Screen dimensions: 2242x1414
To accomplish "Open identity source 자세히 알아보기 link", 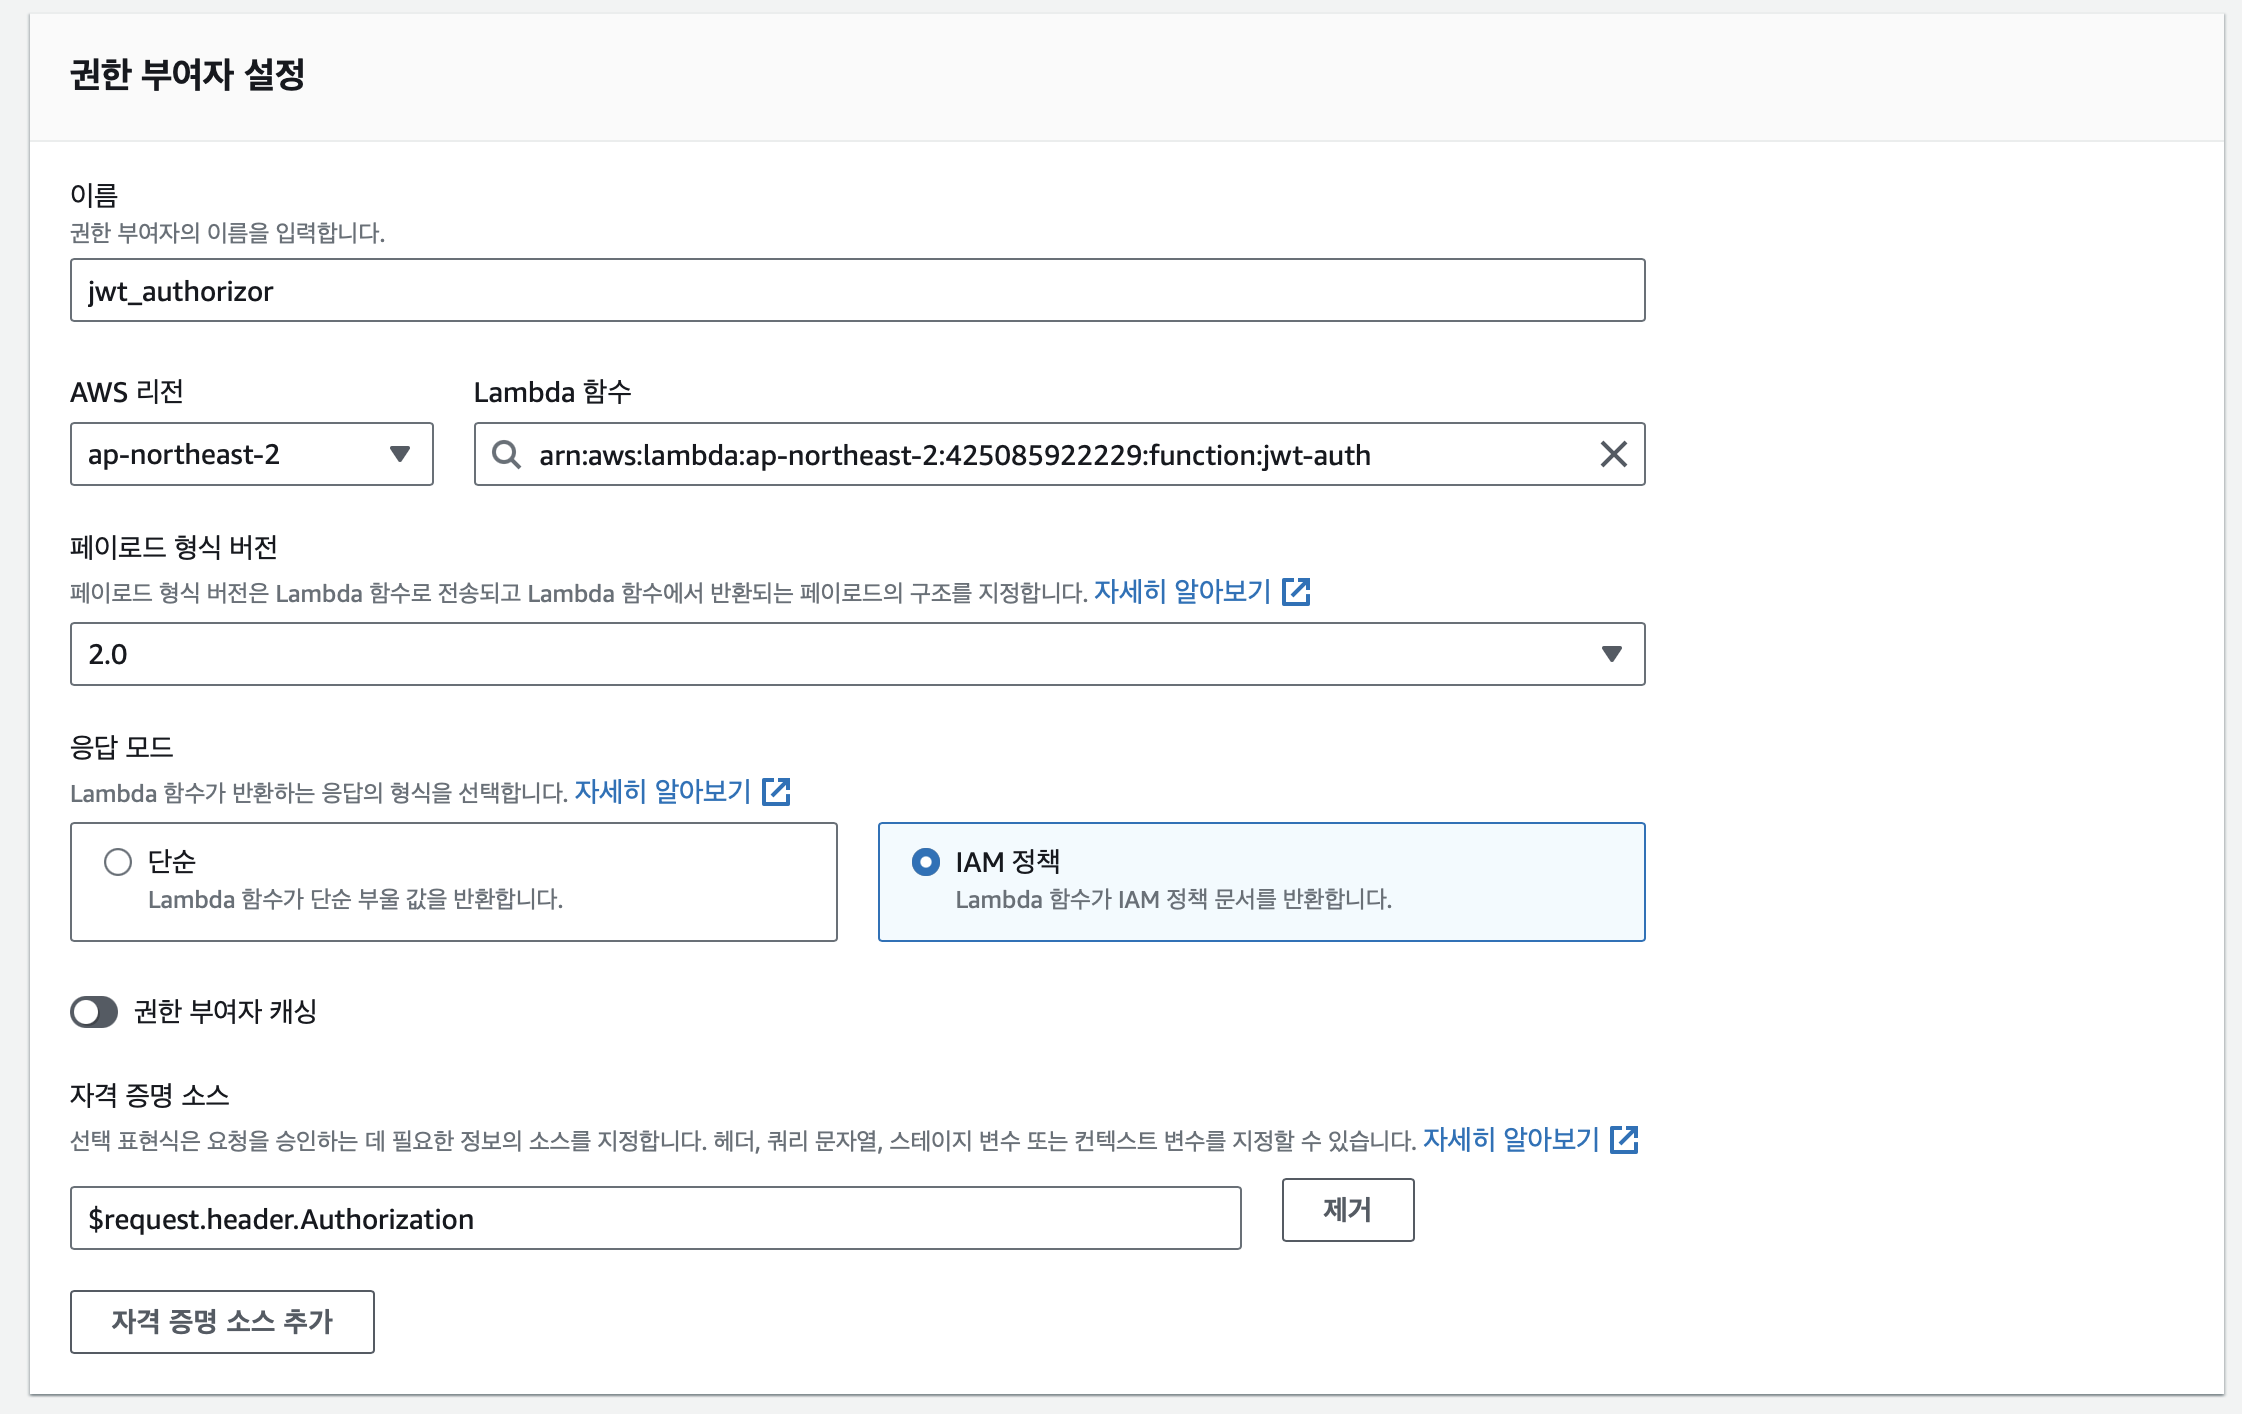I will [1511, 1140].
